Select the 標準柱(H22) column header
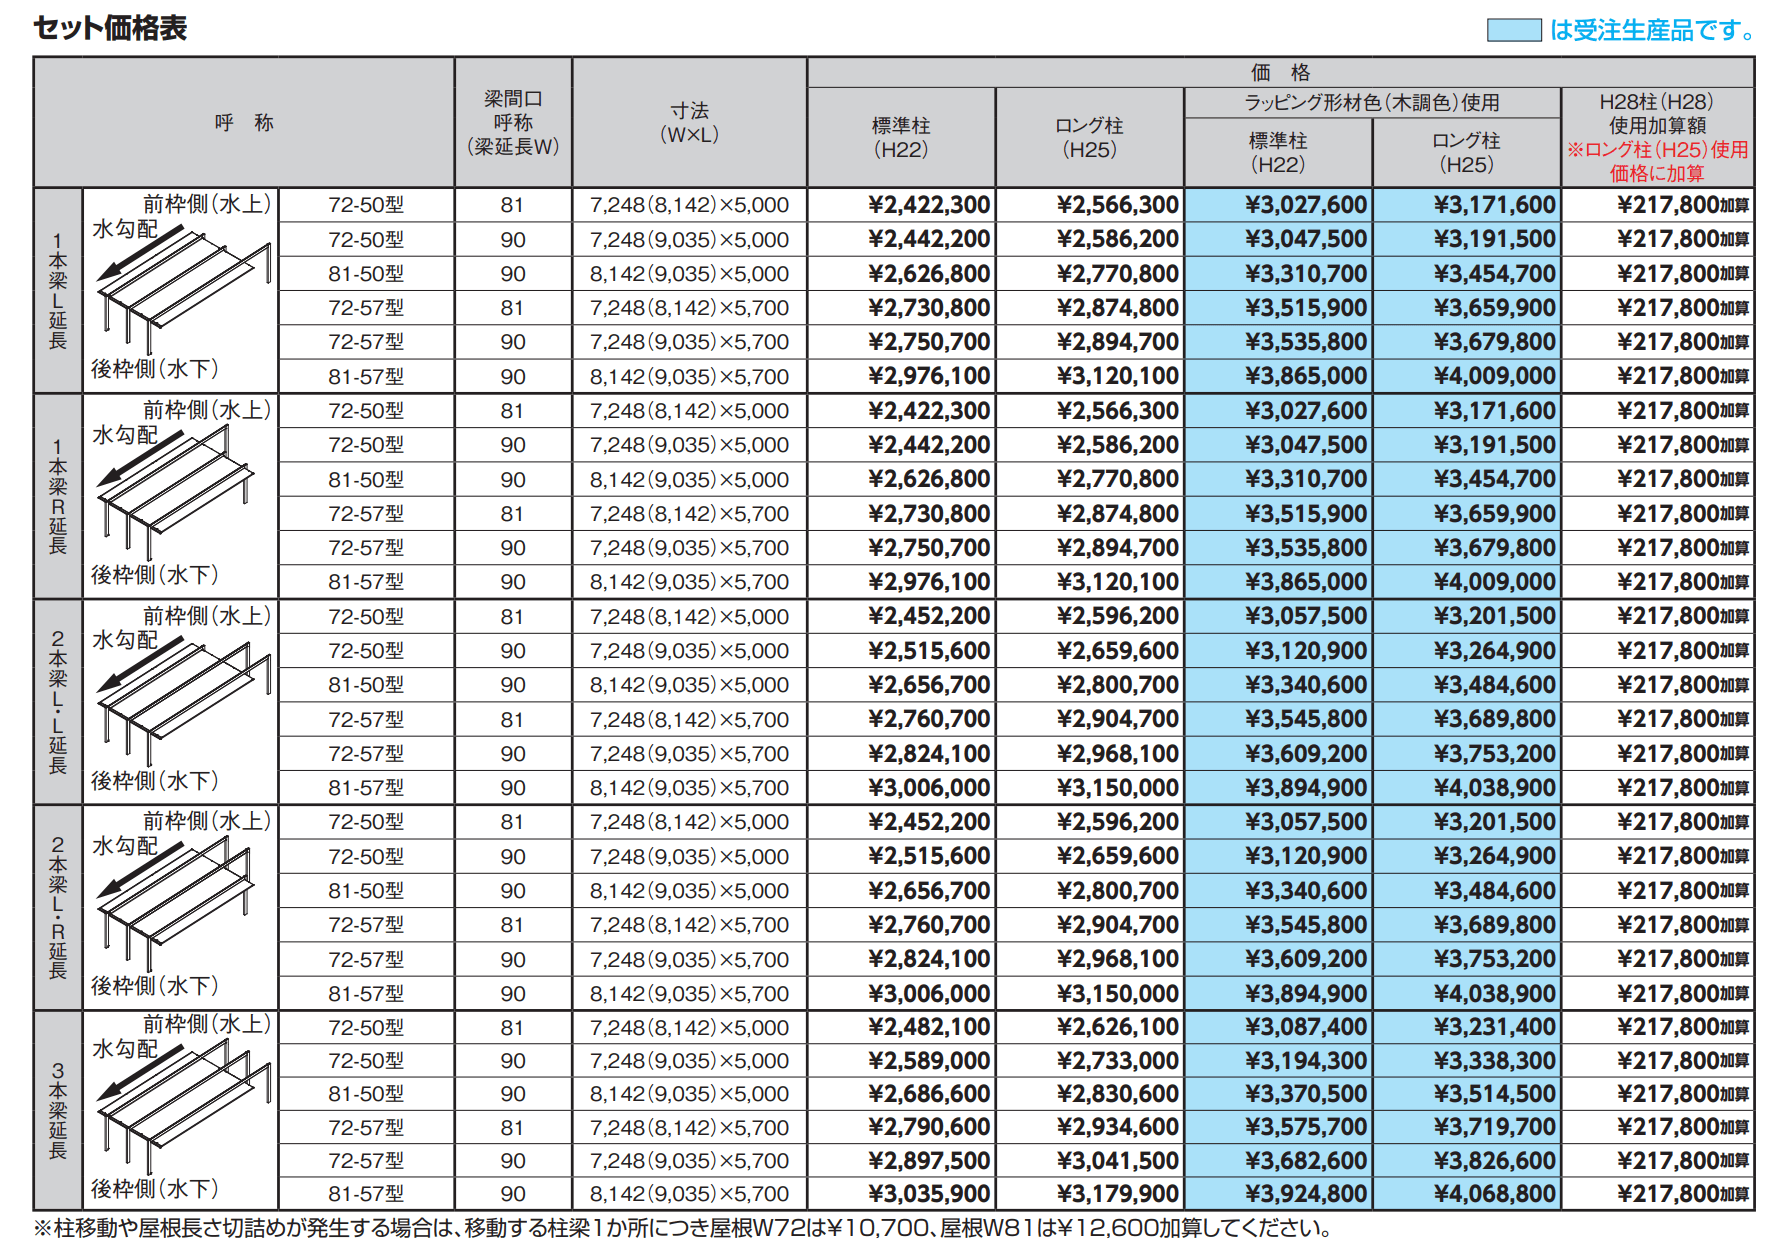The height and width of the screenshot is (1244, 1774). click(x=901, y=136)
